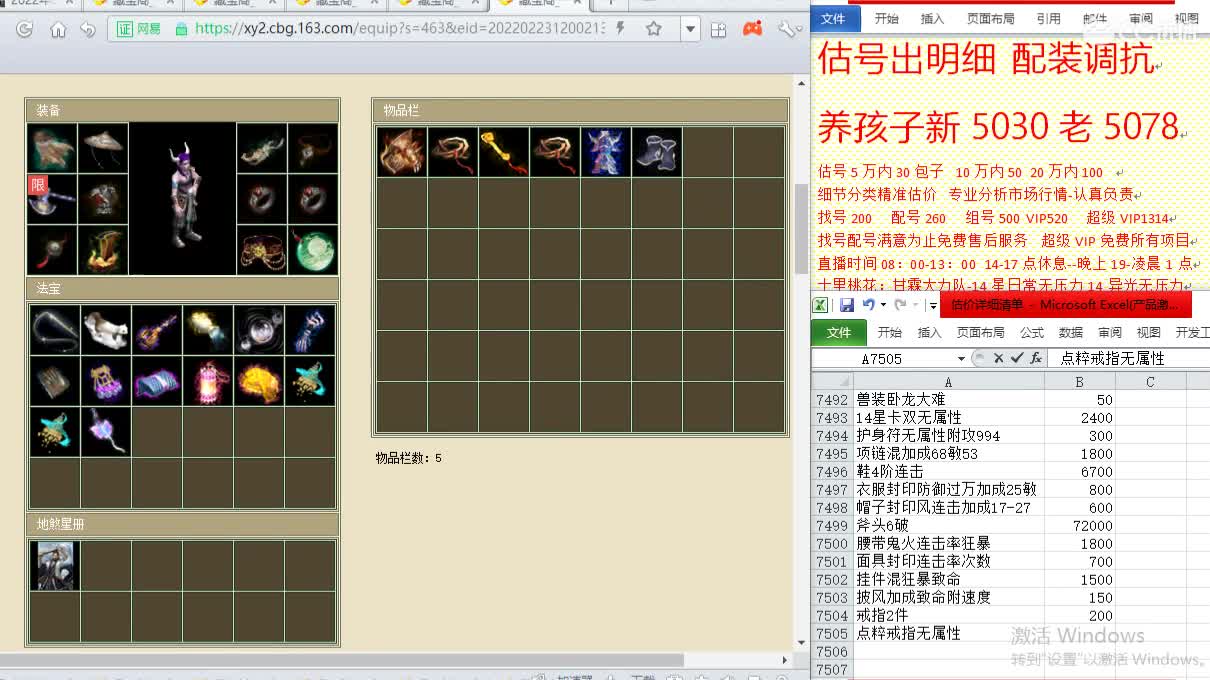Screen dimensions: 1210x680
Task: Select the purple crystal feather treasure icon
Action: coord(106,432)
